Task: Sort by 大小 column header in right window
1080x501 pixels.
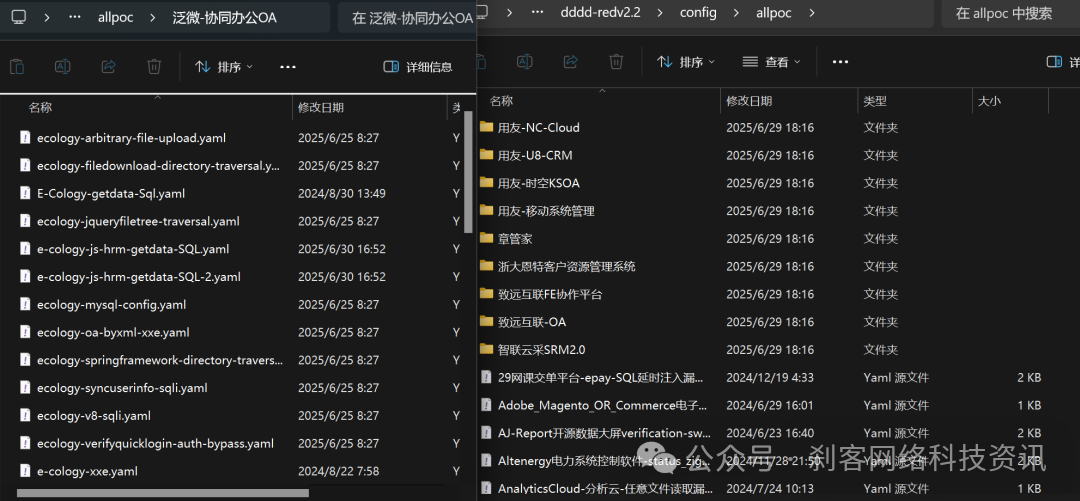Action: click(x=989, y=101)
